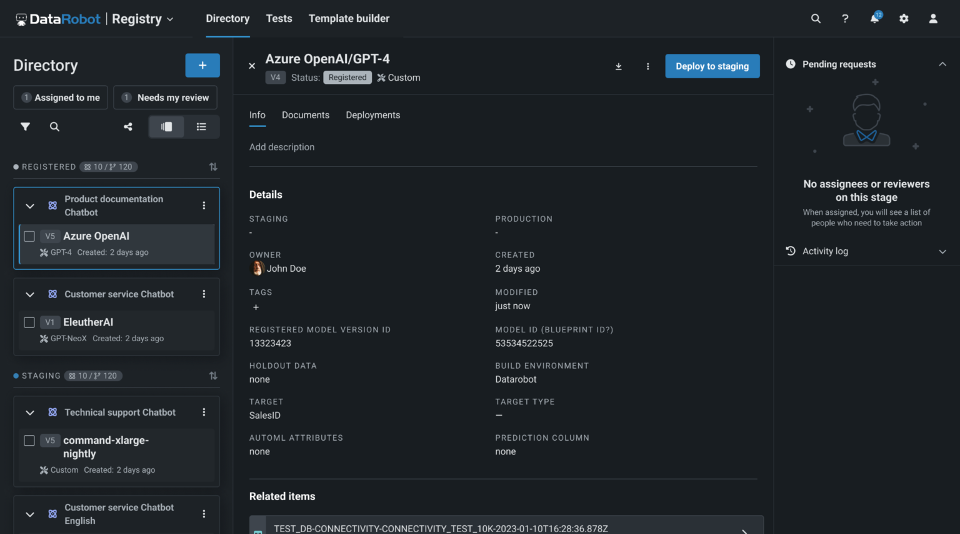Click the sort icon beside Registered section

pos(212,167)
